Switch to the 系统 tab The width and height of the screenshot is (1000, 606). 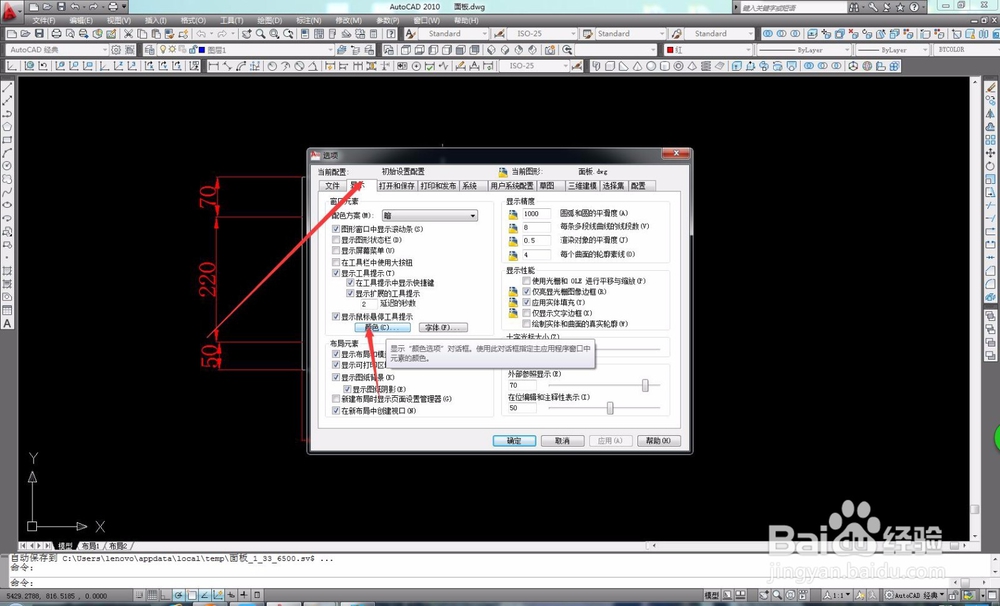click(x=469, y=186)
